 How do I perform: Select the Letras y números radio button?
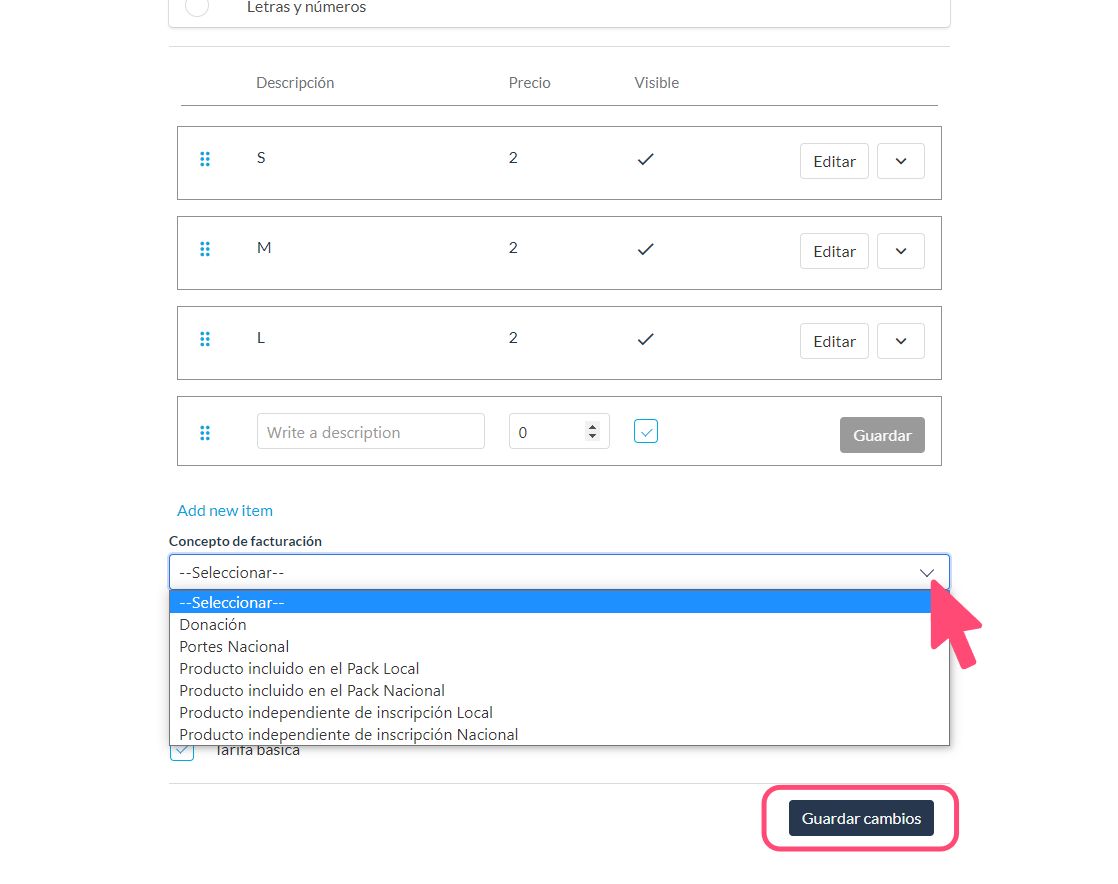tap(197, 8)
